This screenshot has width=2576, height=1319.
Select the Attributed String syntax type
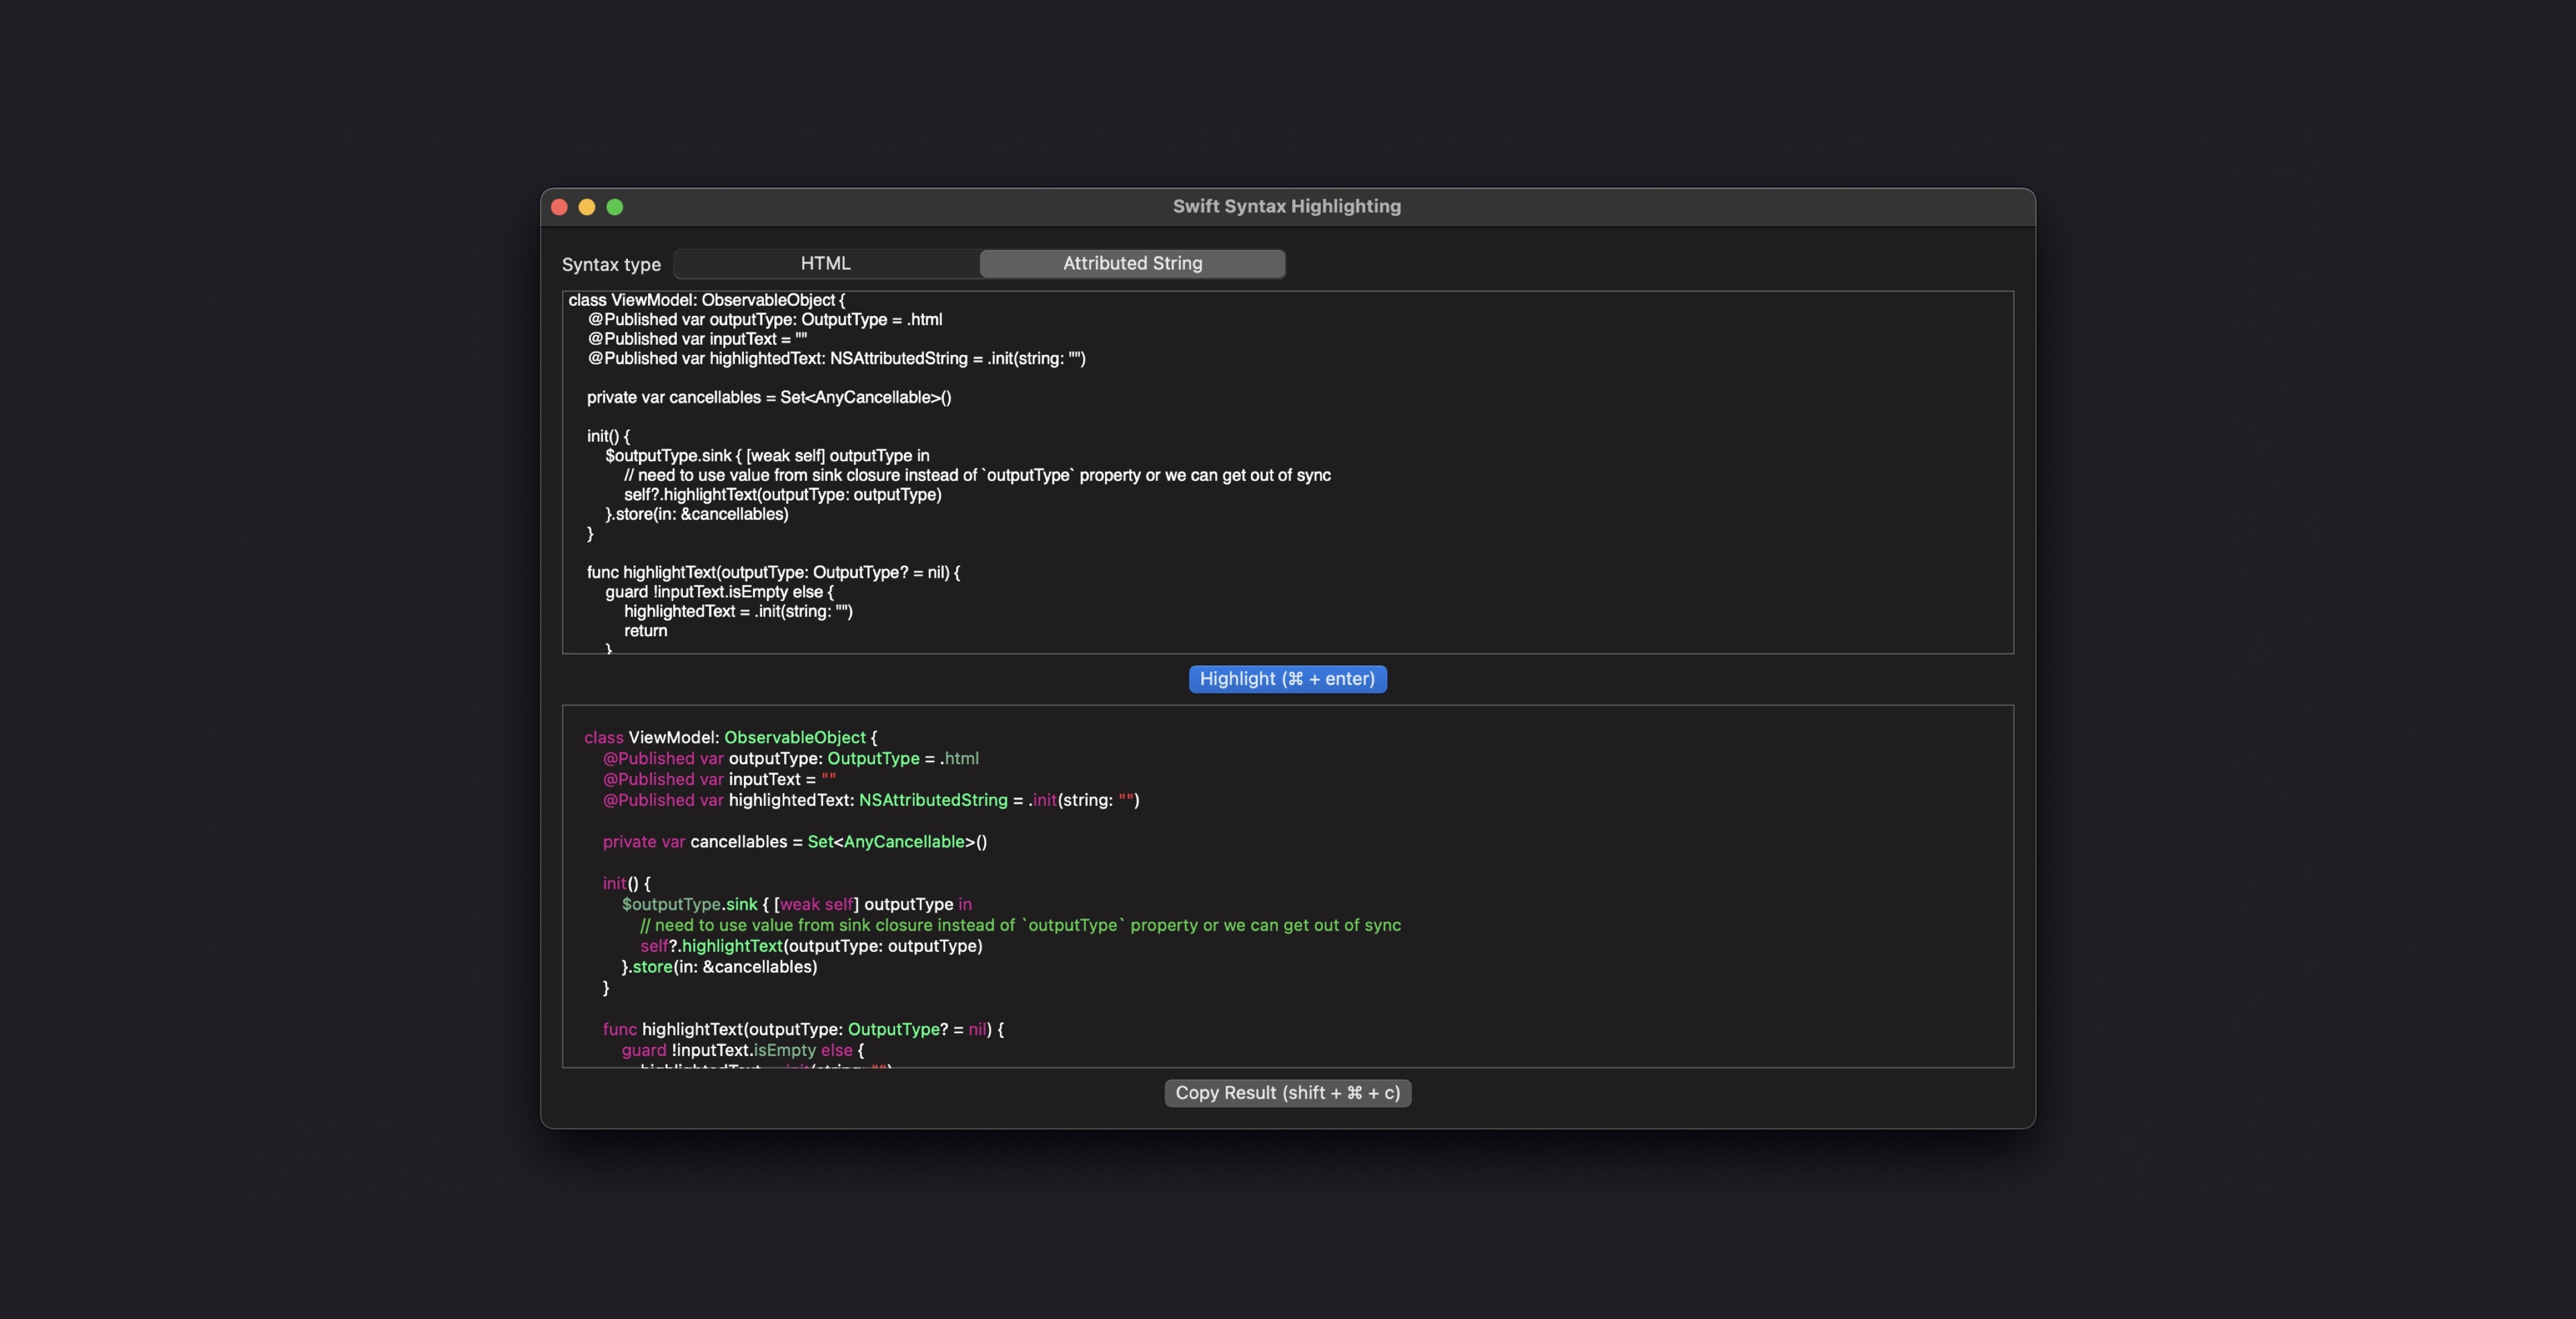coord(1131,263)
